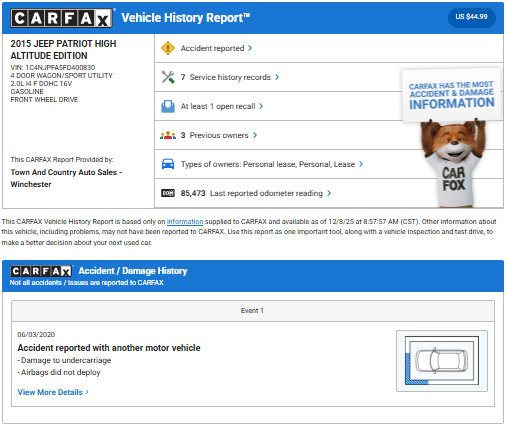Click 2015 Jeep Patriot High Altitude Edition title
The width and height of the screenshot is (506, 426).
[x=63, y=50]
